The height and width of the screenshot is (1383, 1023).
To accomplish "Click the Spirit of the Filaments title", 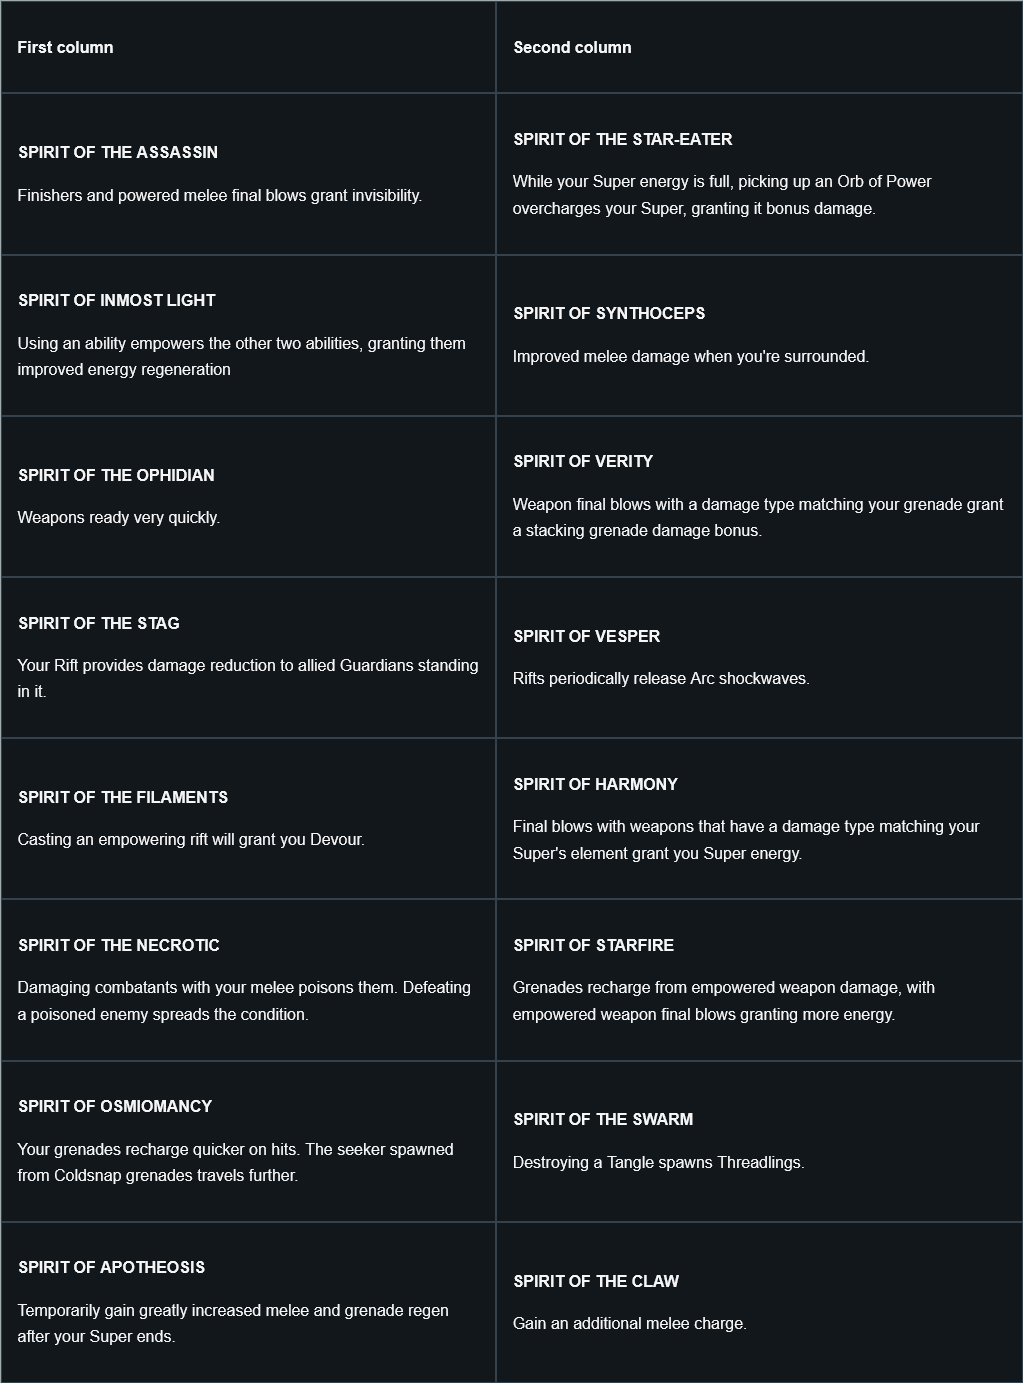I will click(x=123, y=797).
